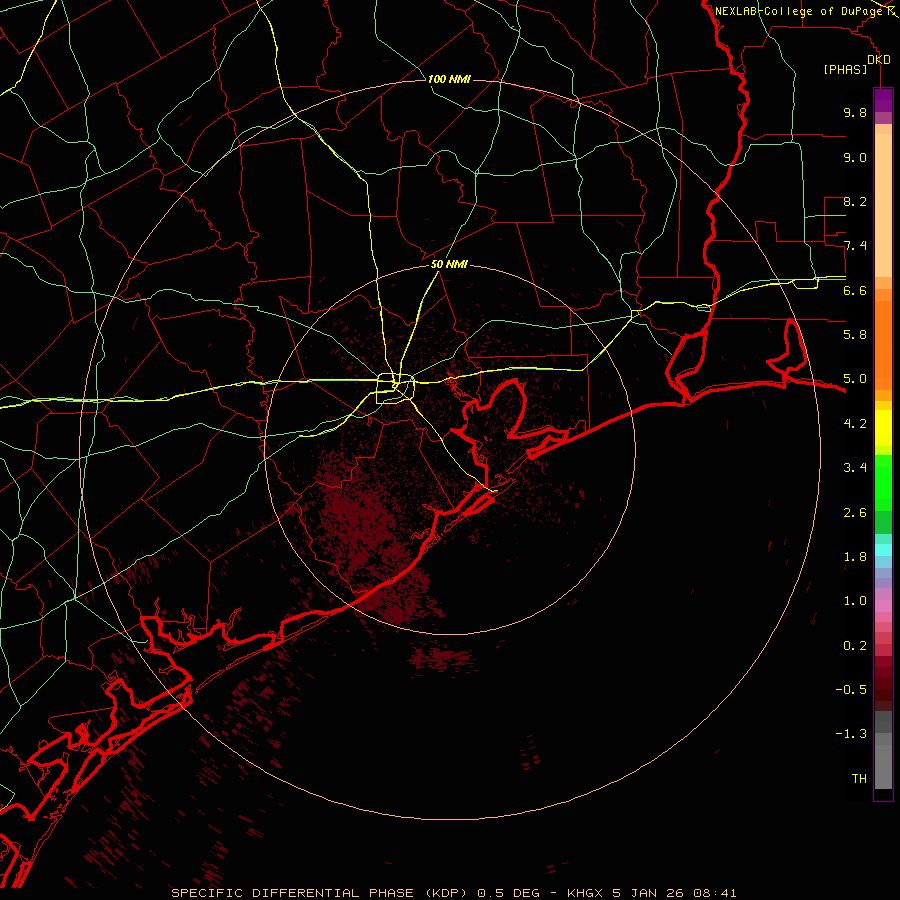Click the 5.8 legend value
The image size is (900, 900).
coord(855,335)
